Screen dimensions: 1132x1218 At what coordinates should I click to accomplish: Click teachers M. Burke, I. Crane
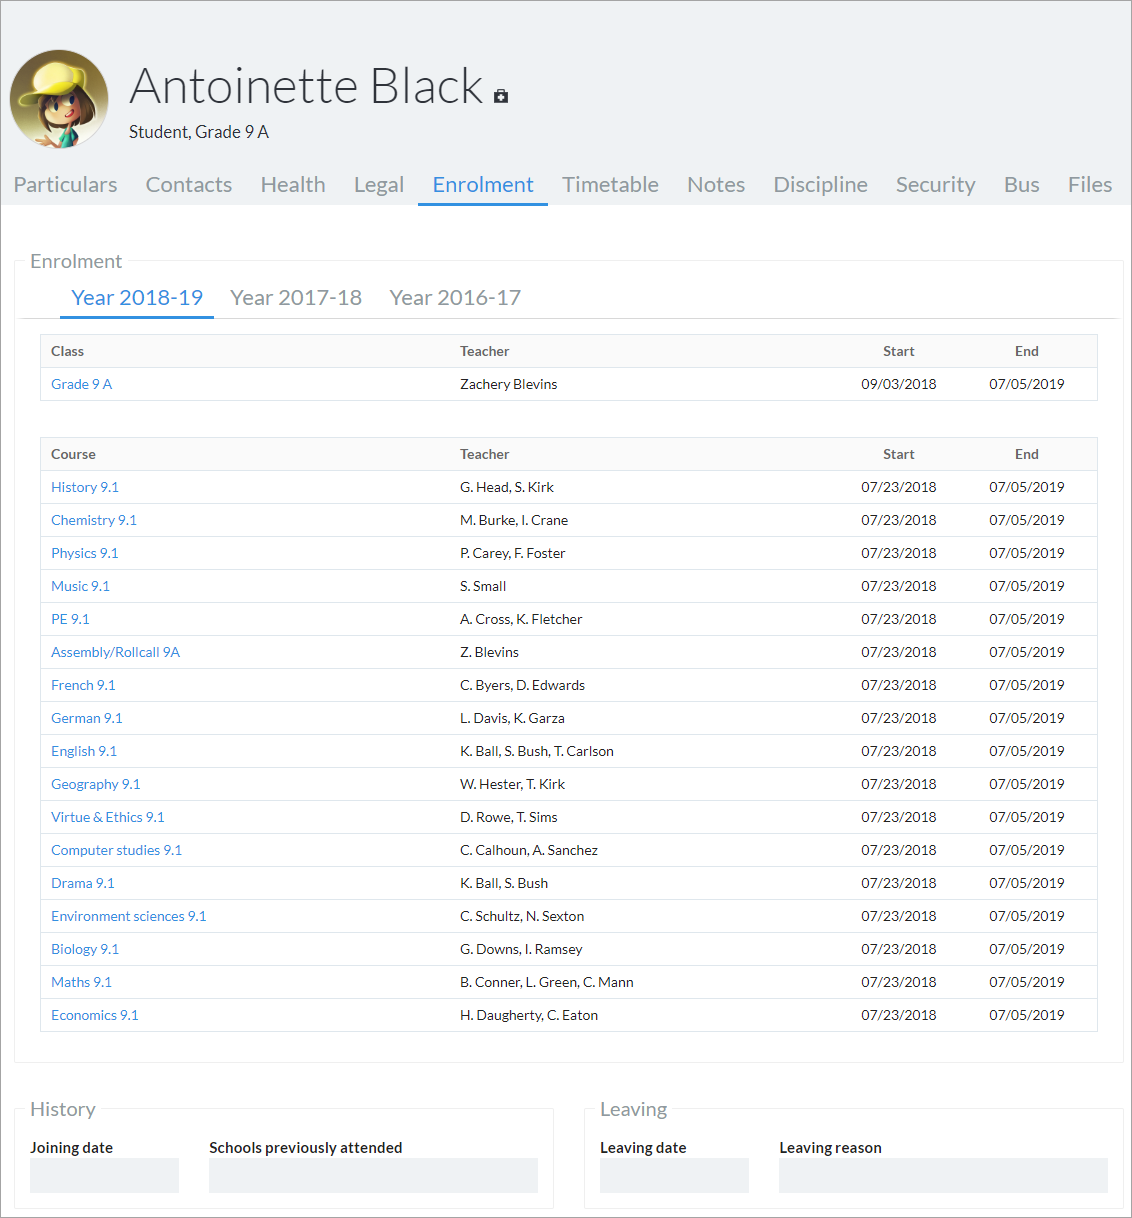pyautogui.click(x=514, y=520)
